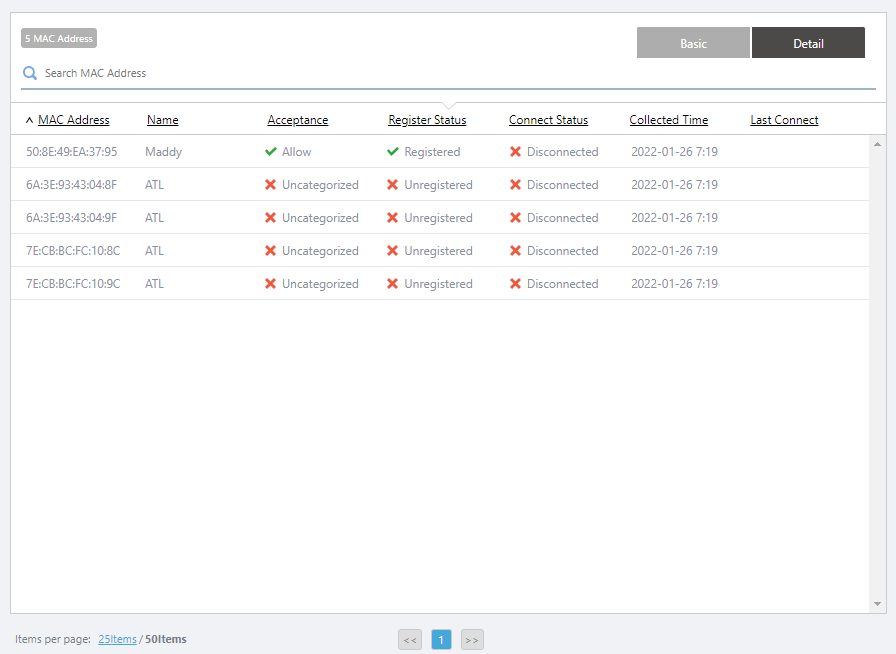Click red Disconnected X icon in Maddy row

(515, 152)
